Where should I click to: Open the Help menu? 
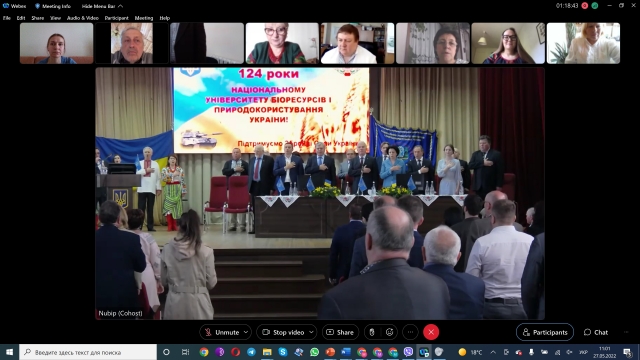[x=164, y=18]
